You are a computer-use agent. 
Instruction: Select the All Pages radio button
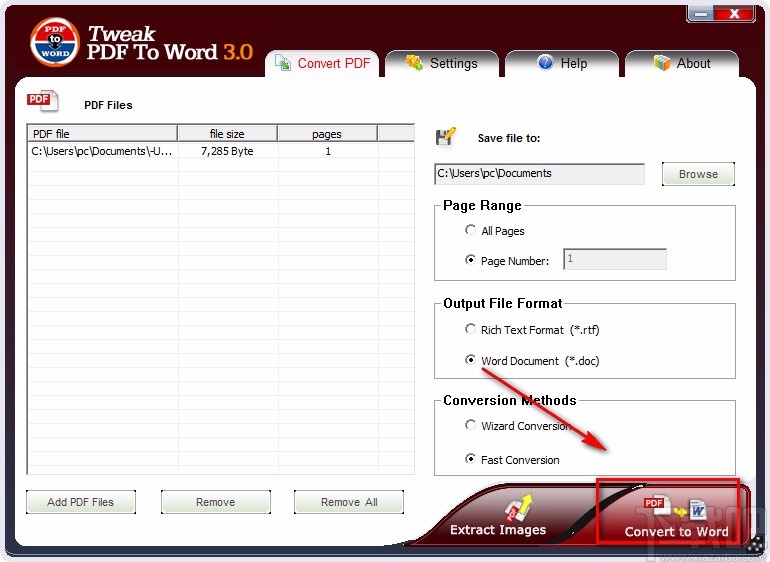click(470, 230)
